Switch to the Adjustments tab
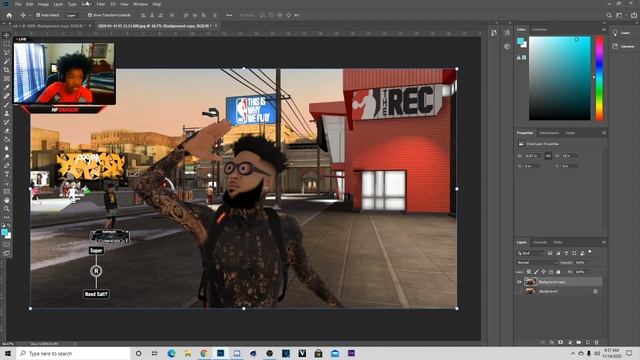Screen dimensions: 640x360 549,133
